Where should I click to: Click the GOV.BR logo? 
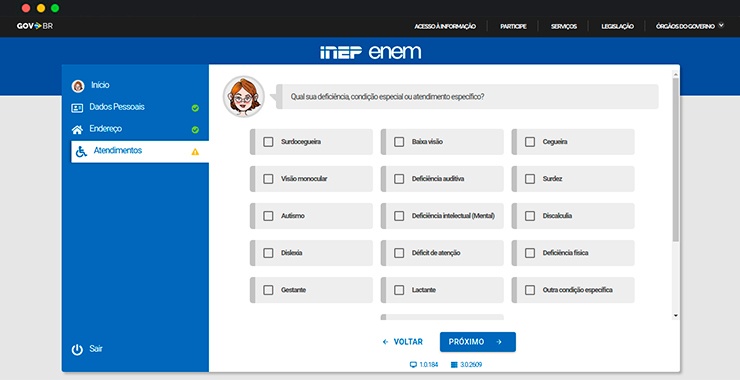coord(35,26)
